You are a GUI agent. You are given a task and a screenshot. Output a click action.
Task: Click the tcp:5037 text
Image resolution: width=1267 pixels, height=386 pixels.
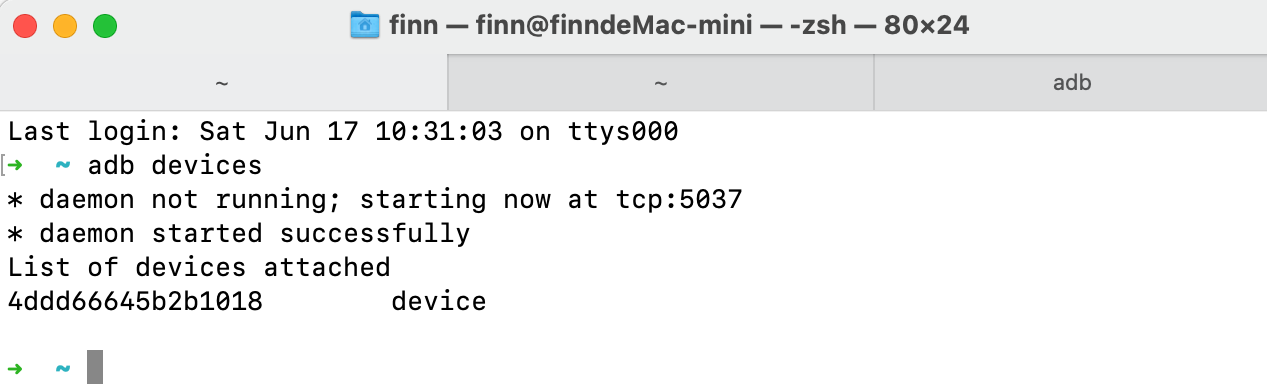[679, 199]
